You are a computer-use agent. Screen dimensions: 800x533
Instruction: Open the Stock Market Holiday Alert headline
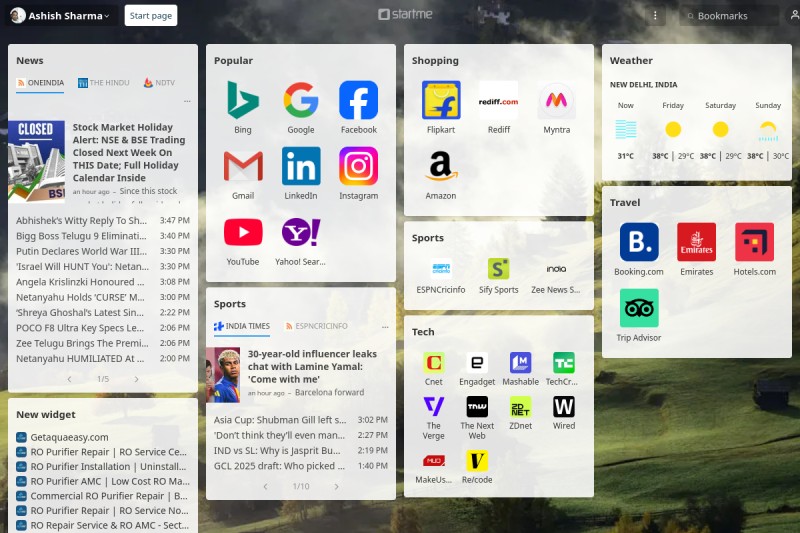pyautogui.click(x=129, y=152)
